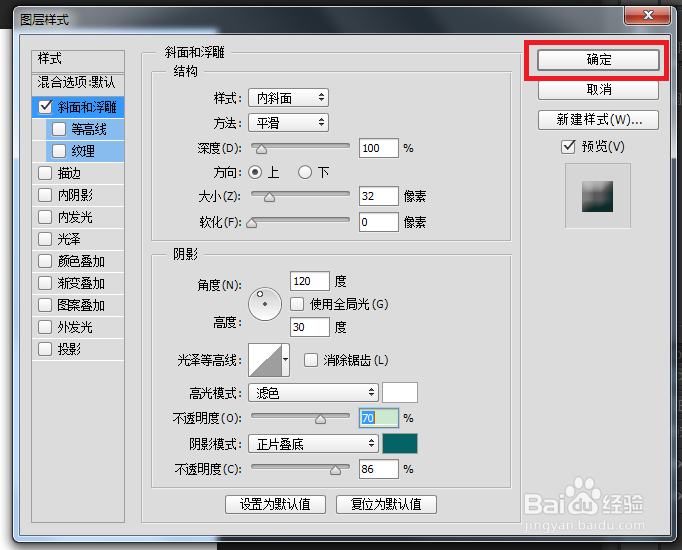Open the 方法 平滑 dropdown
The height and width of the screenshot is (550, 682).
click(x=288, y=123)
